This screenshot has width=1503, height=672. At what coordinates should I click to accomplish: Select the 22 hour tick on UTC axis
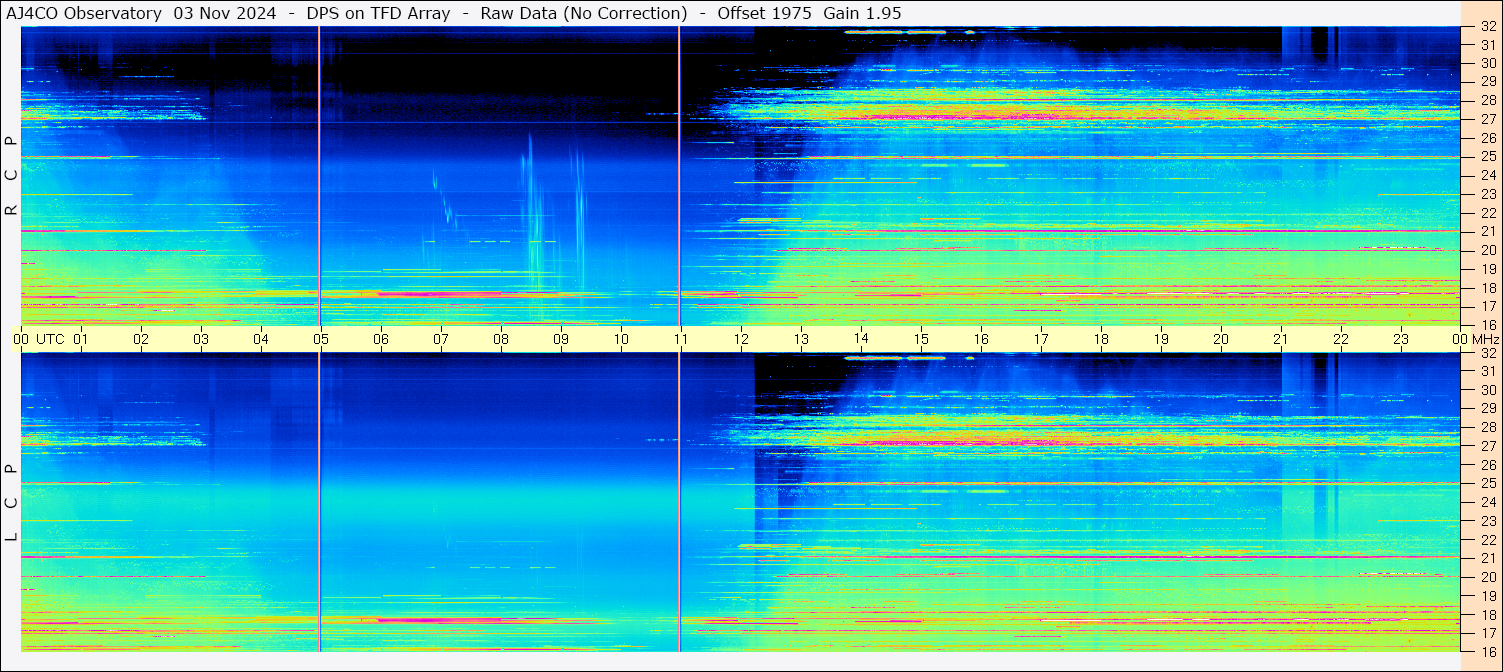1341,339
